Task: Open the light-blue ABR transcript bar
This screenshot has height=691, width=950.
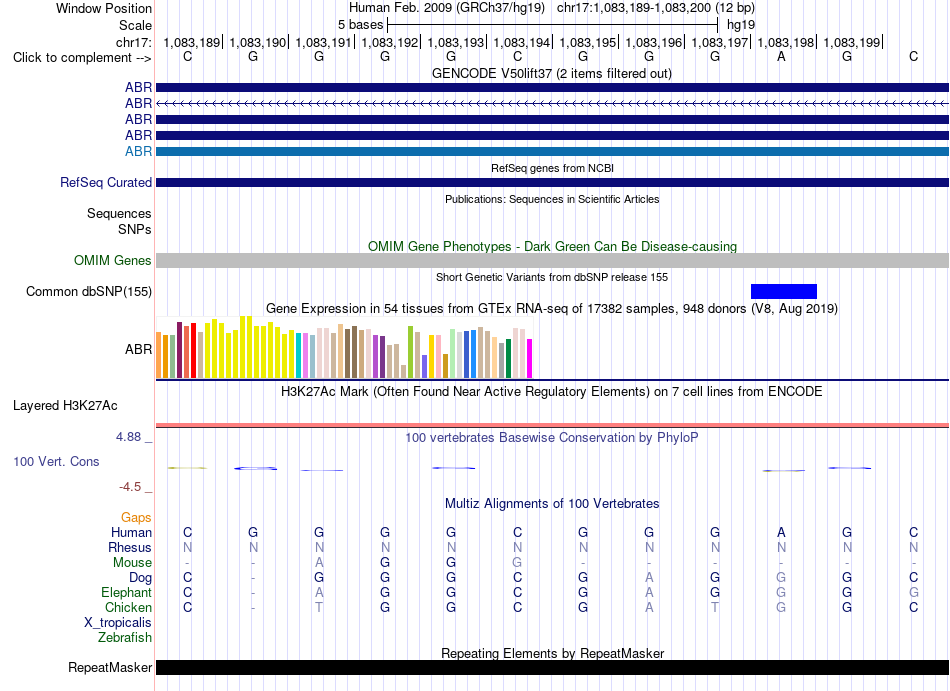Action: (552, 151)
